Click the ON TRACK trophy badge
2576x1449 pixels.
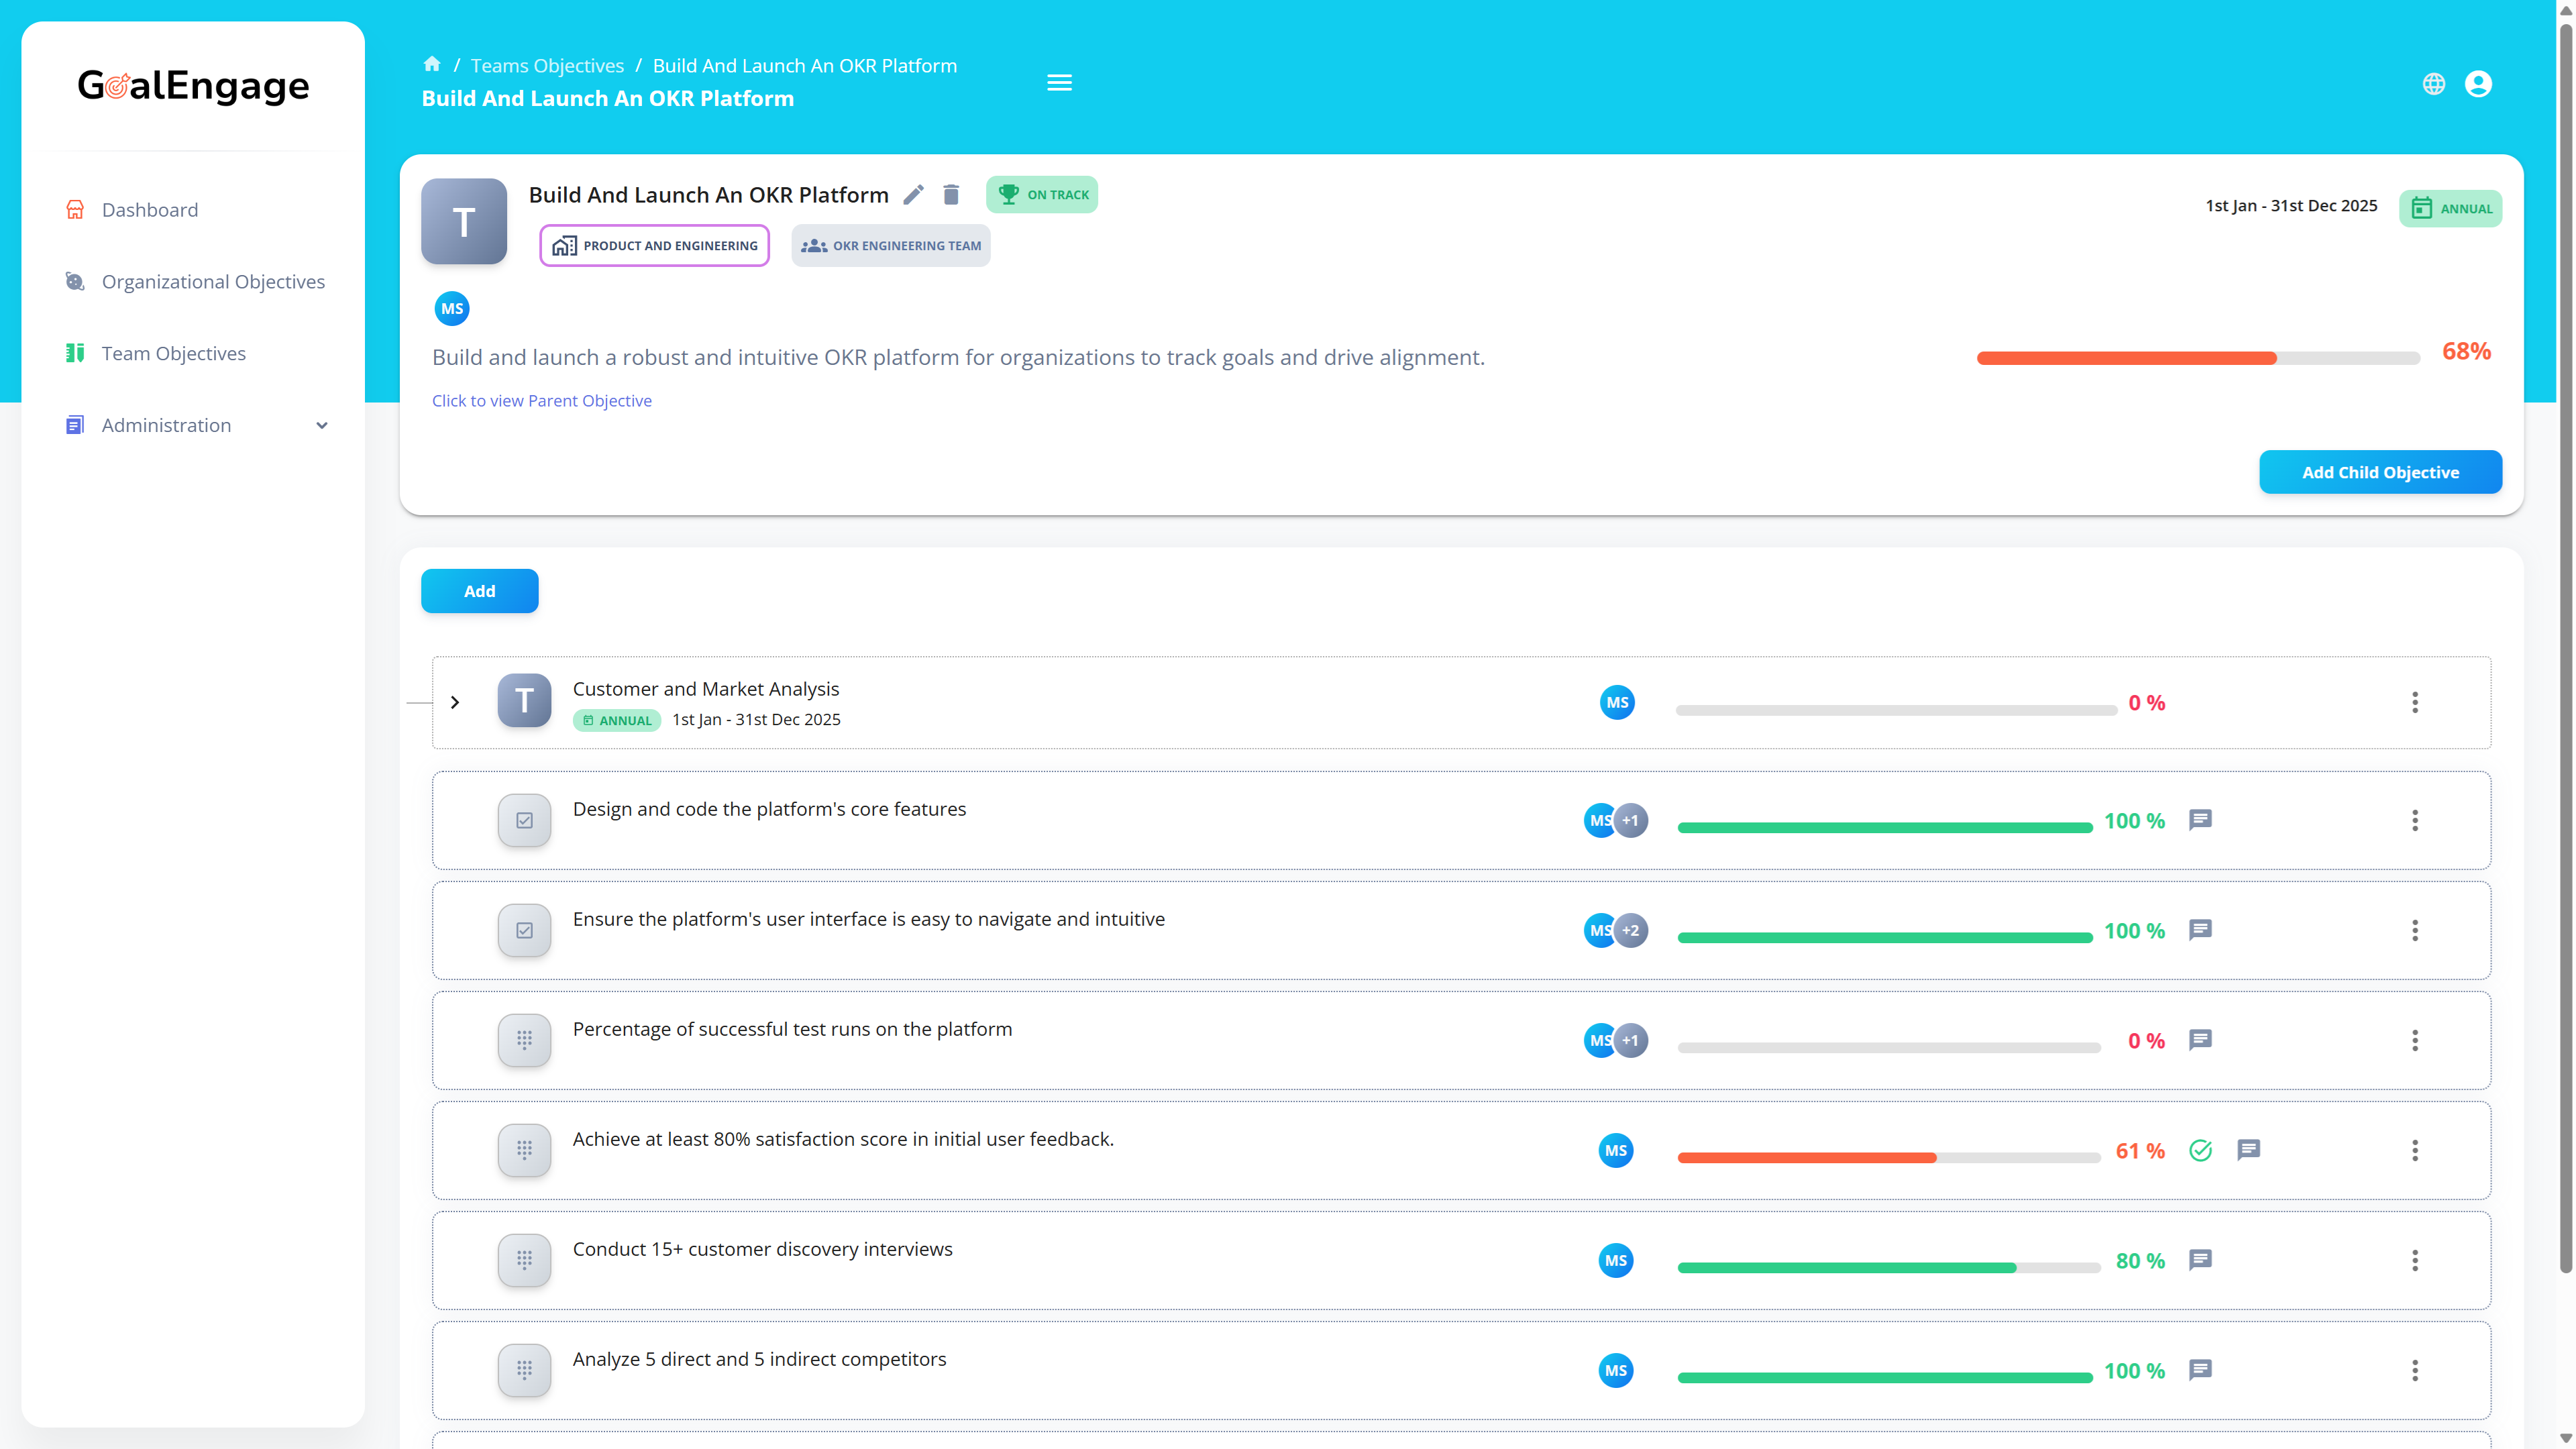click(1042, 195)
